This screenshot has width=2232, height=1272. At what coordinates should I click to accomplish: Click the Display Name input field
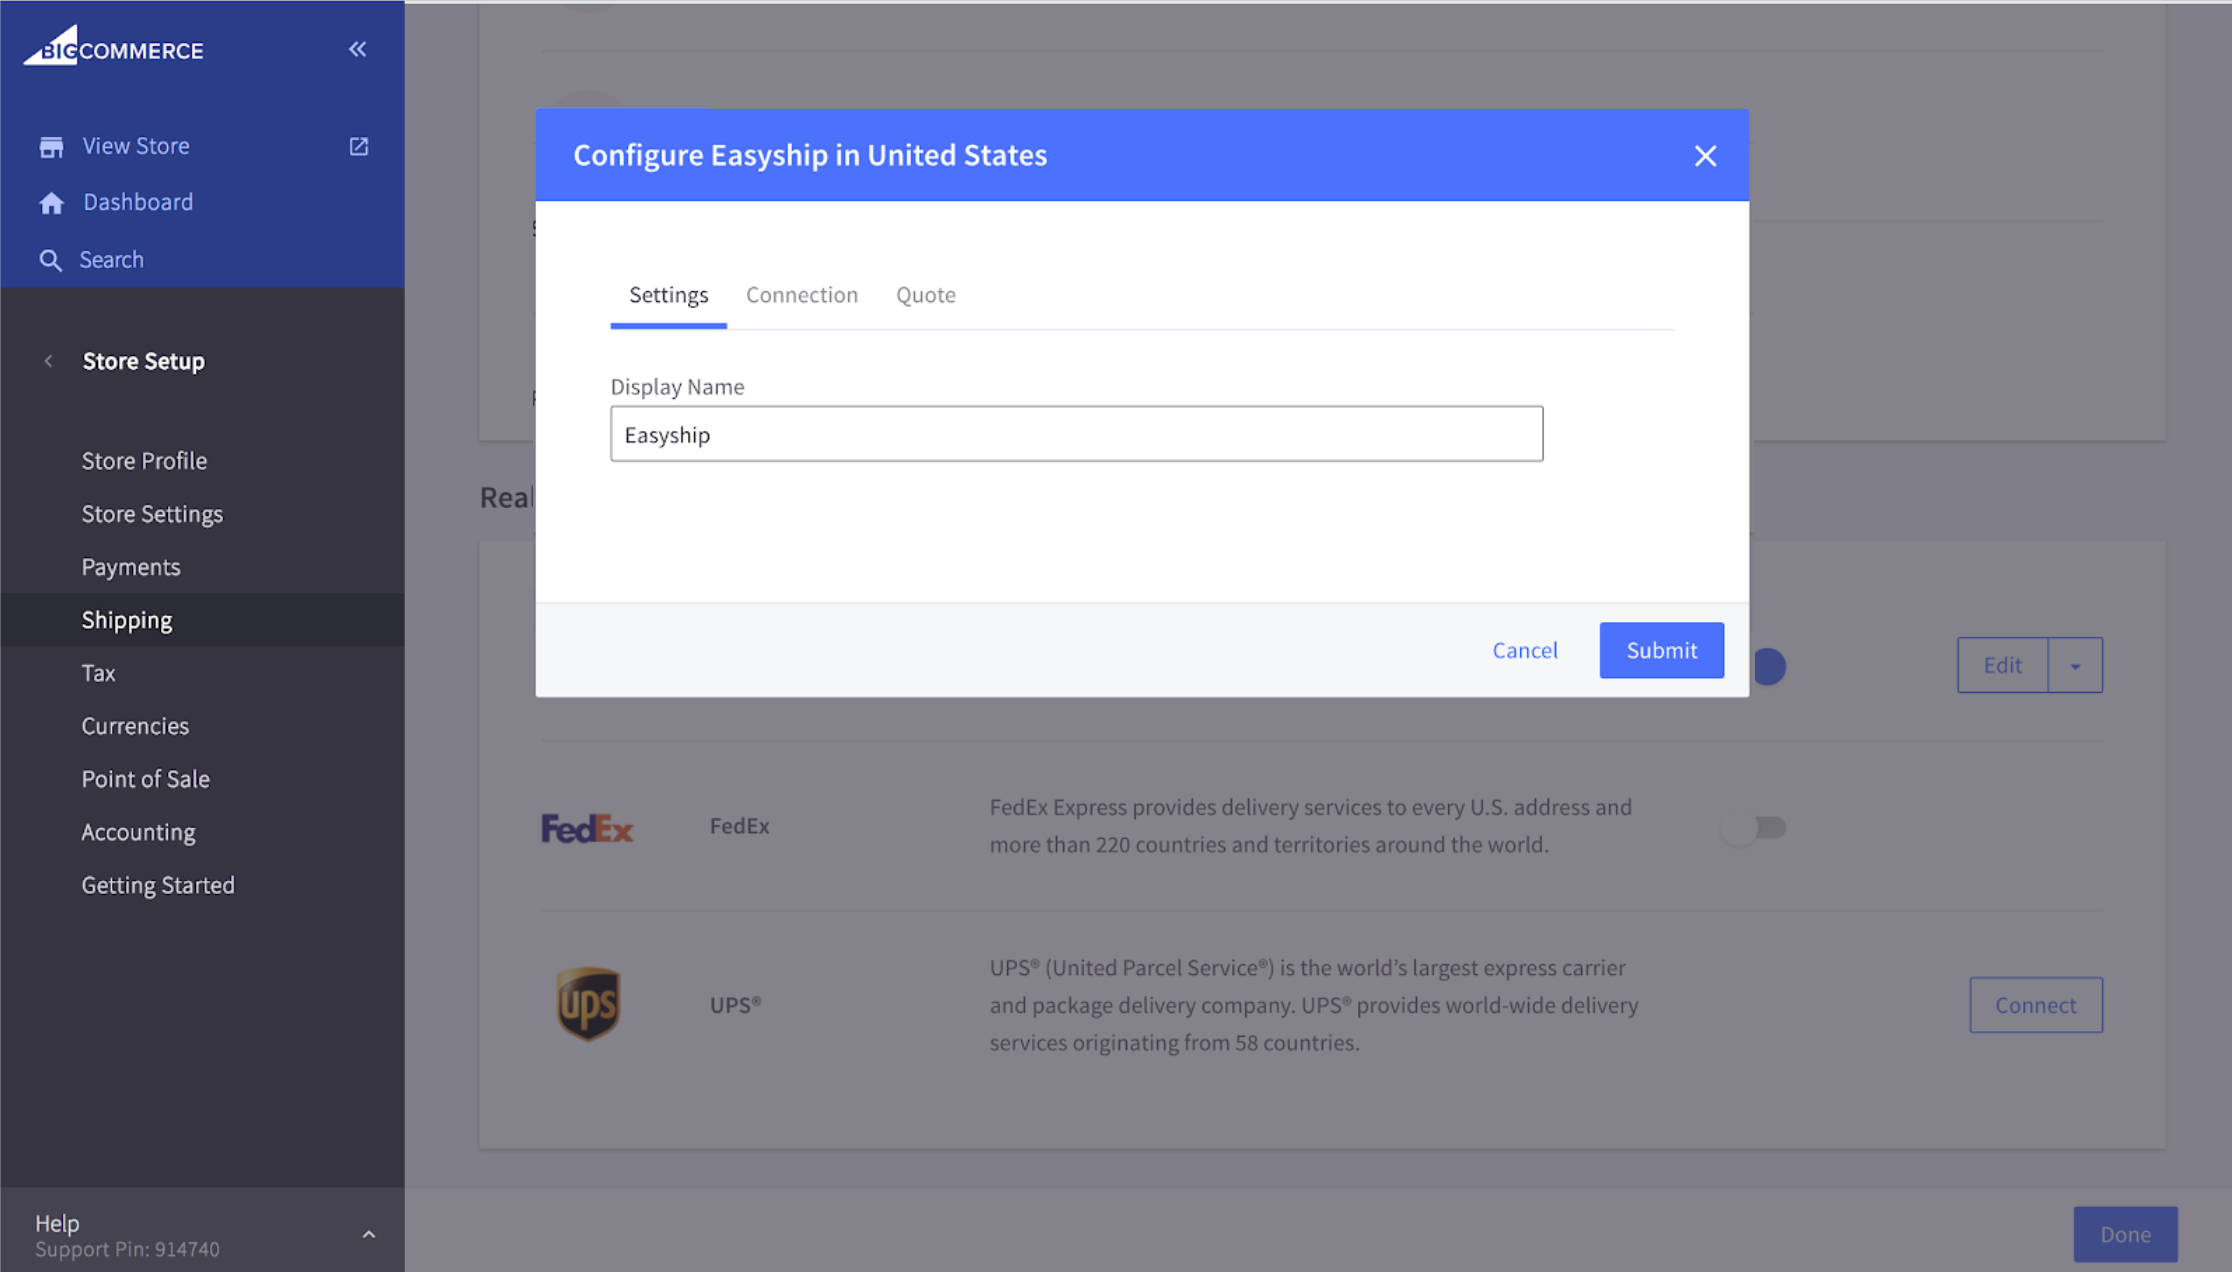1077,434
